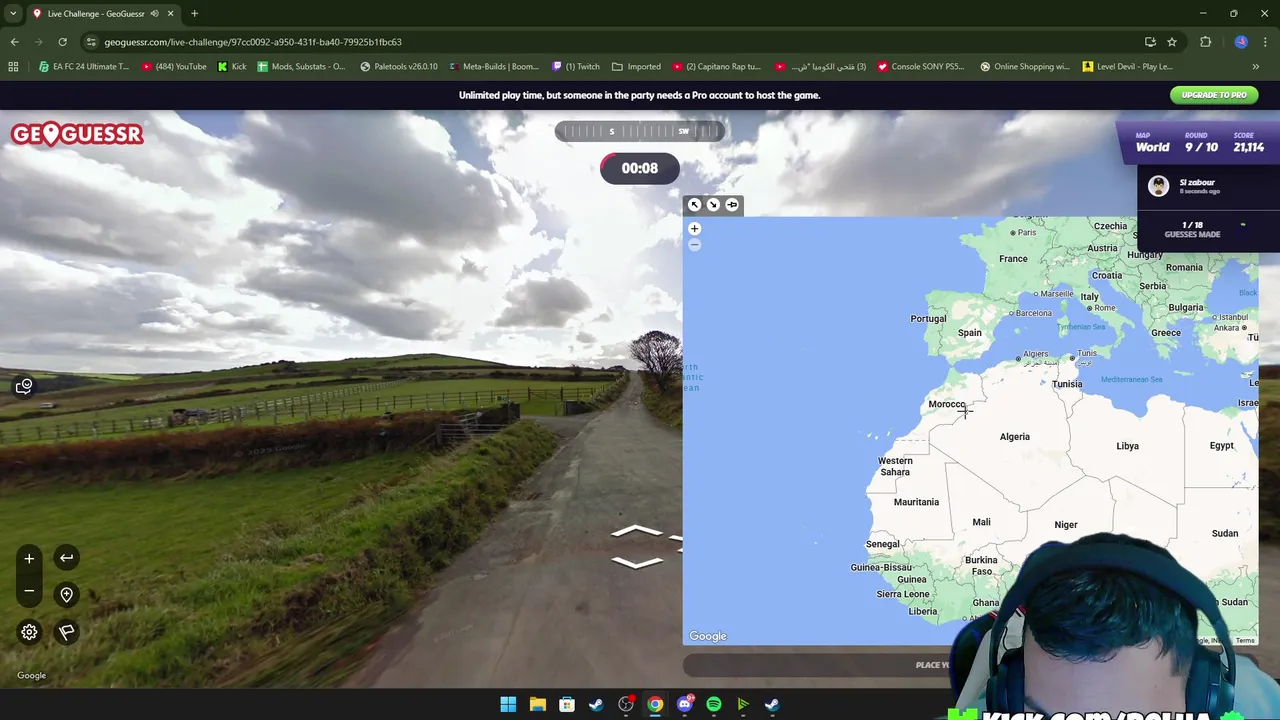Open the (1) Twitch bookmark
This screenshot has width=1280, height=720.
(576, 67)
